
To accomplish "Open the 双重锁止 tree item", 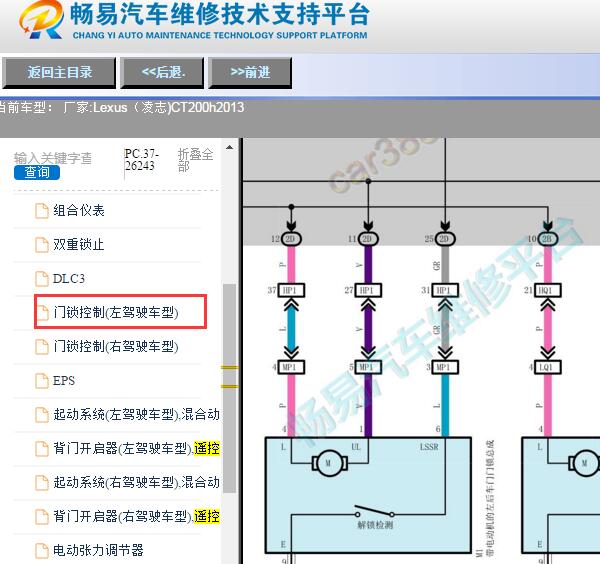I will pyautogui.click(x=79, y=245).
